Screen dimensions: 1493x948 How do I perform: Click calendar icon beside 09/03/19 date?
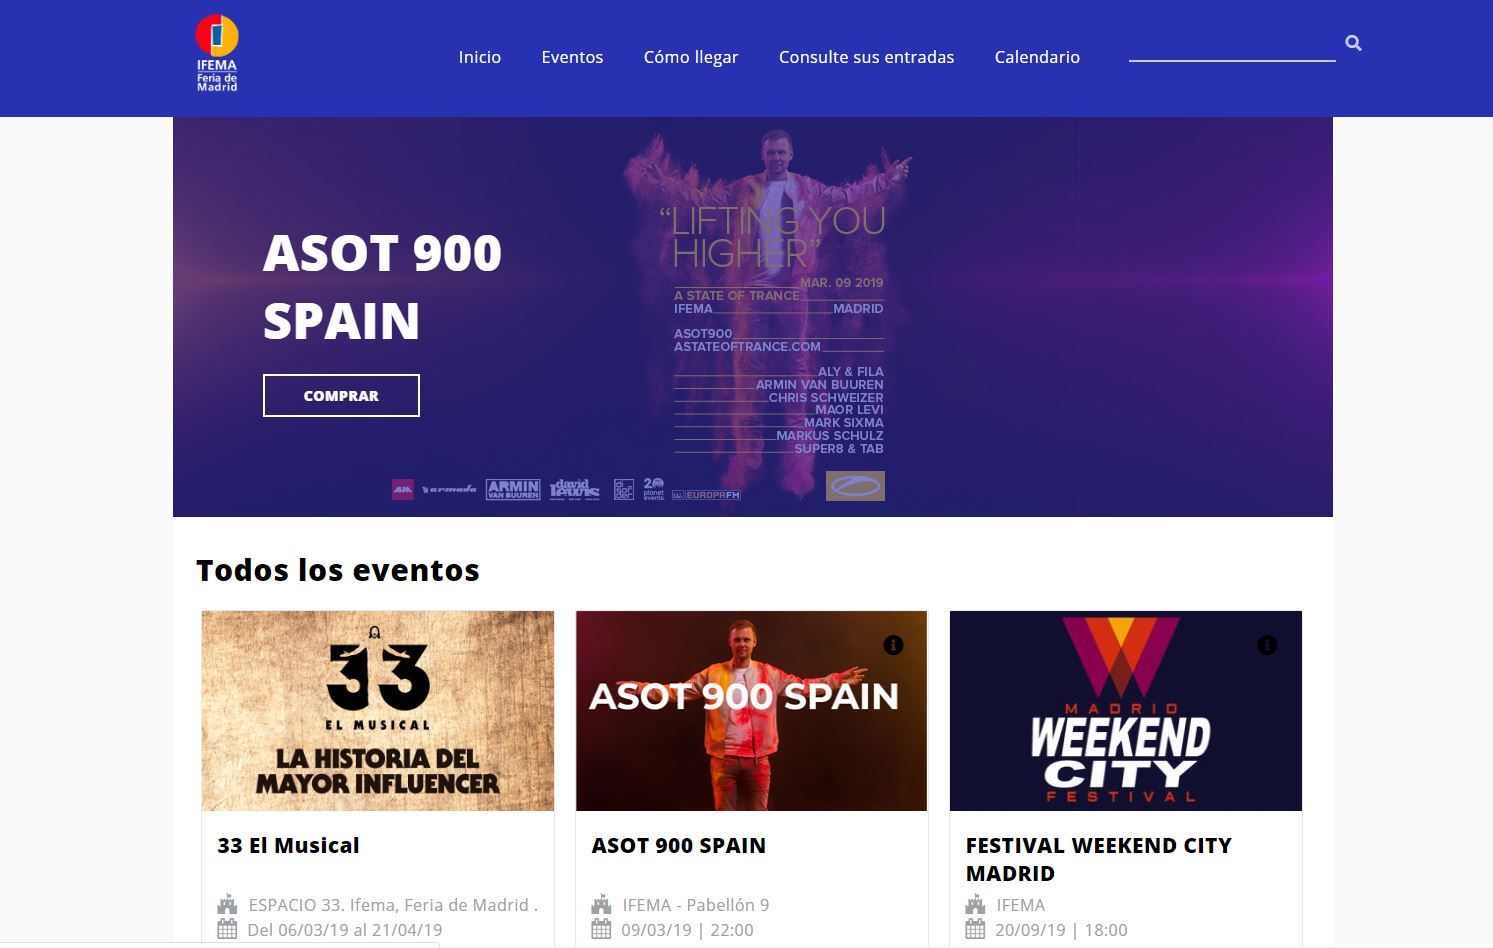pyautogui.click(x=601, y=929)
